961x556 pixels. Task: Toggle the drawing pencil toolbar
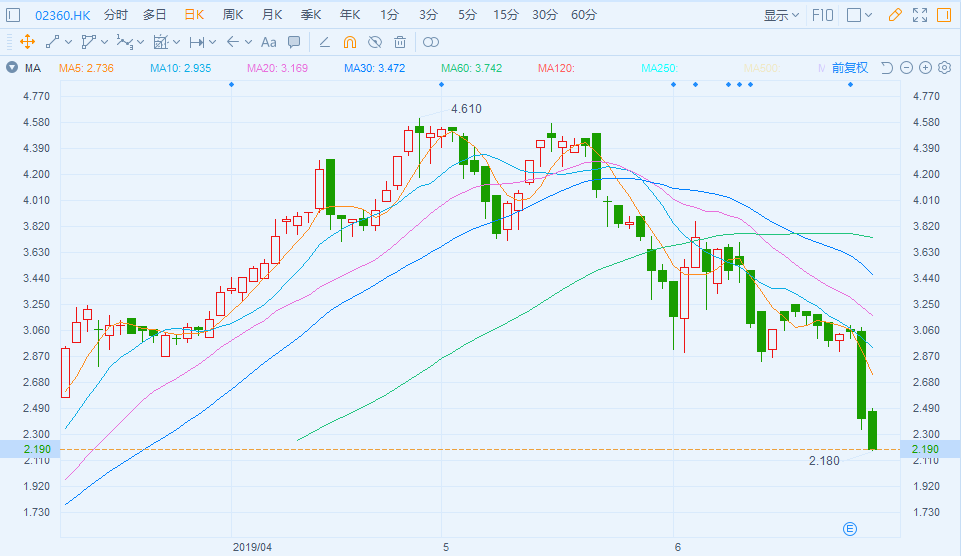(894, 15)
